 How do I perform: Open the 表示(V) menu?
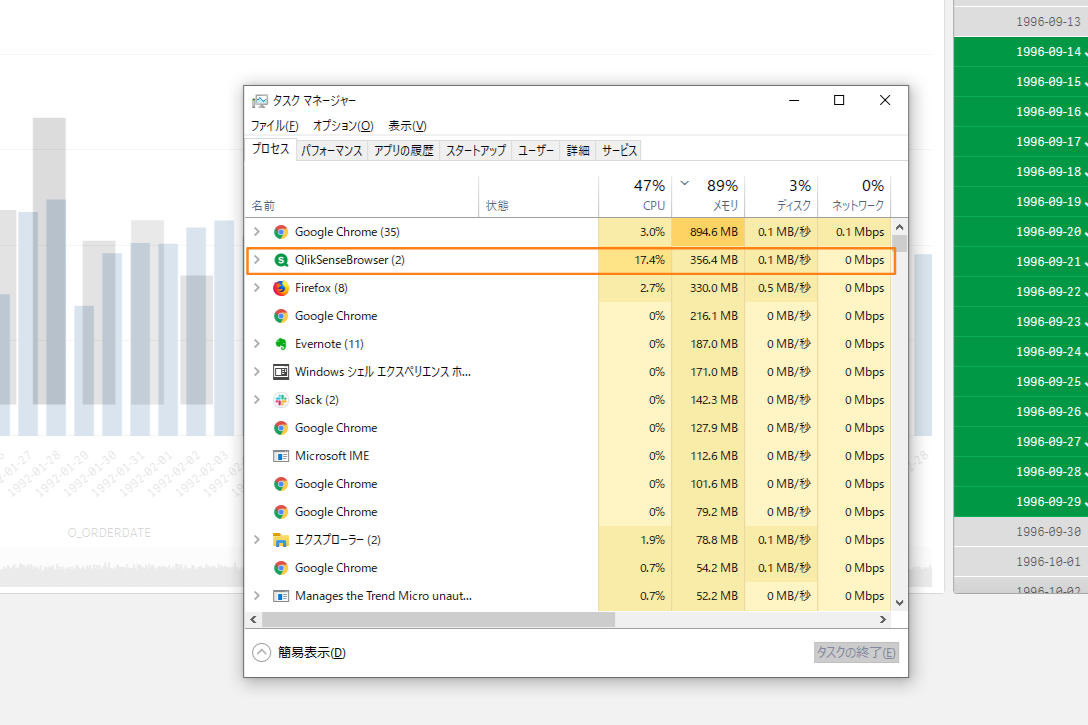click(x=407, y=126)
